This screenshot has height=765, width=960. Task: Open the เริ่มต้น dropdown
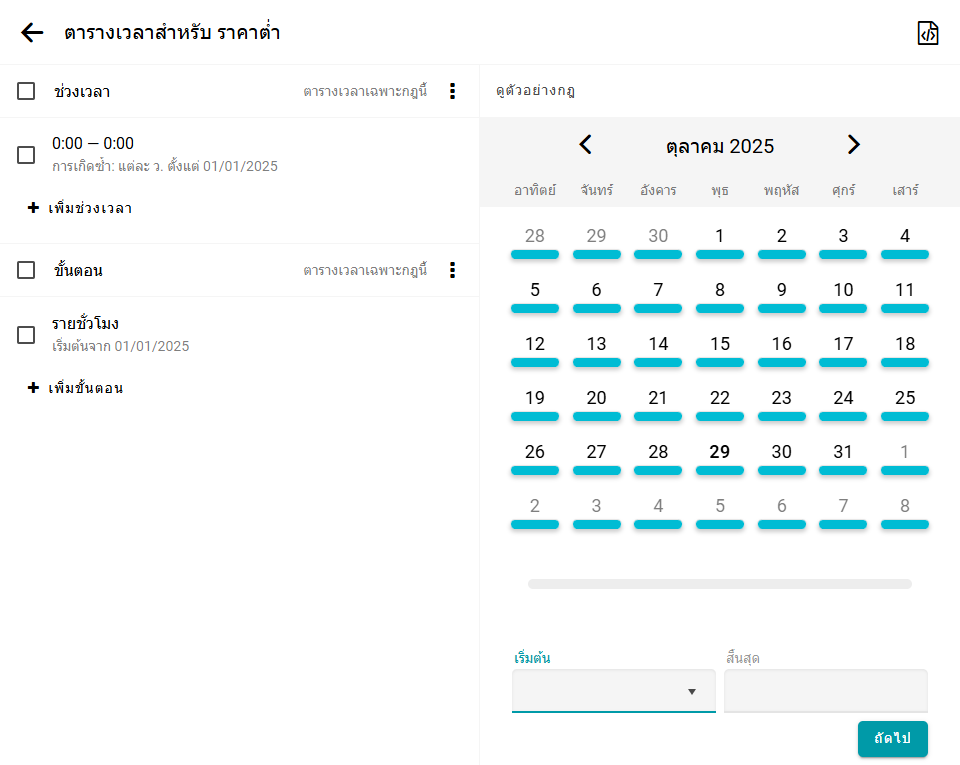(x=613, y=691)
